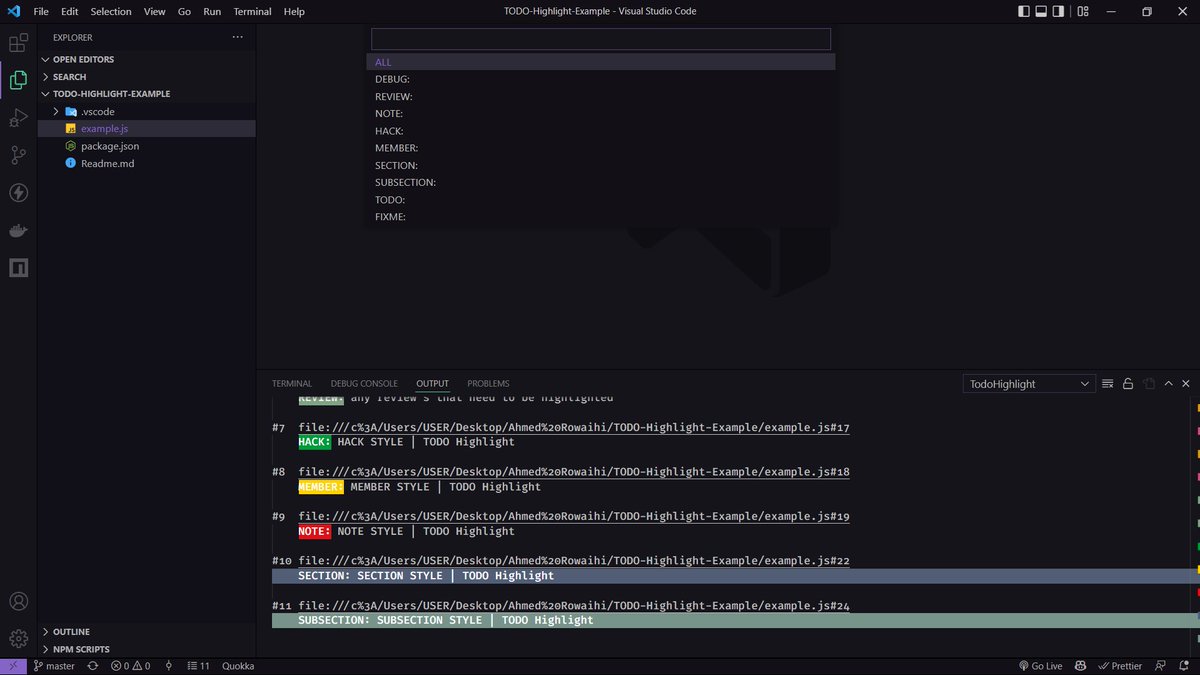Expand the NPM Scripts section
Image resolution: width=1200 pixels, height=675 pixels.
[146, 649]
